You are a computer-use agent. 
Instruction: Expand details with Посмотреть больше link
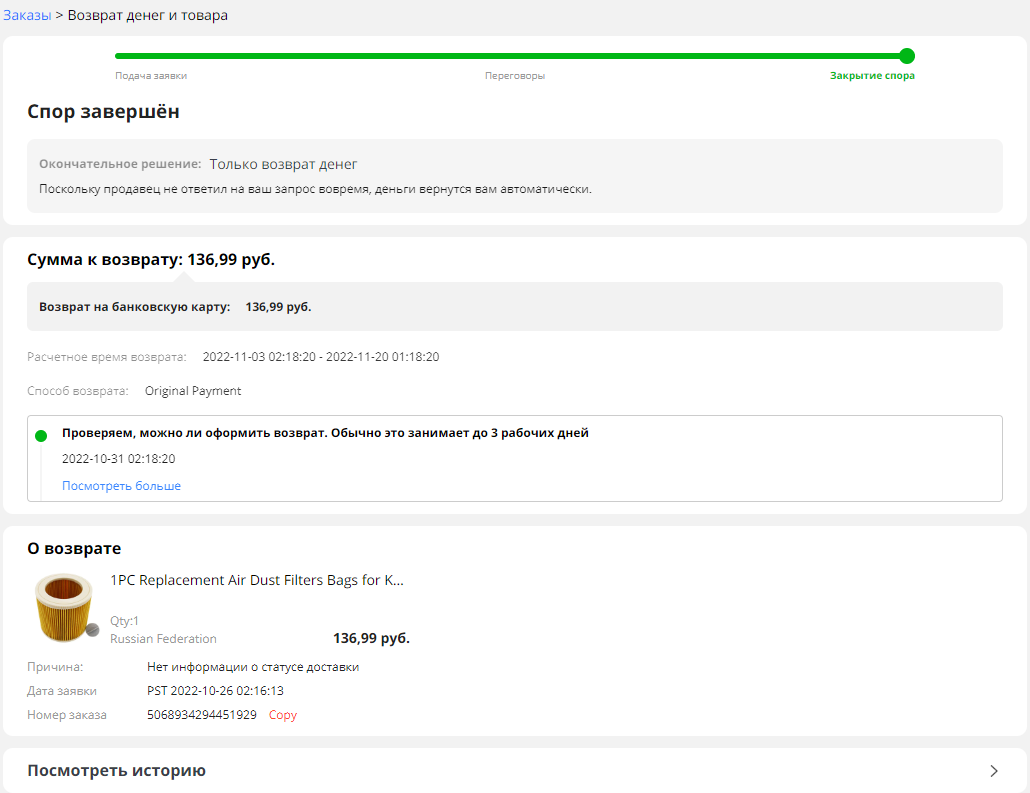pos(121,486)
